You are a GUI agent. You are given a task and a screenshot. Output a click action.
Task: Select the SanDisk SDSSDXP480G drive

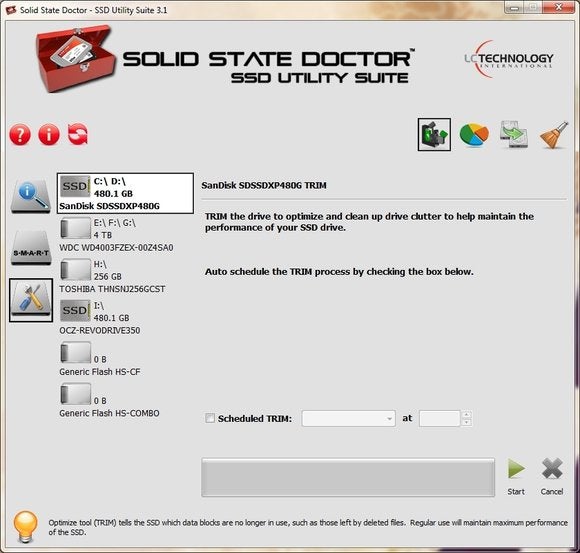pos(125,193)
